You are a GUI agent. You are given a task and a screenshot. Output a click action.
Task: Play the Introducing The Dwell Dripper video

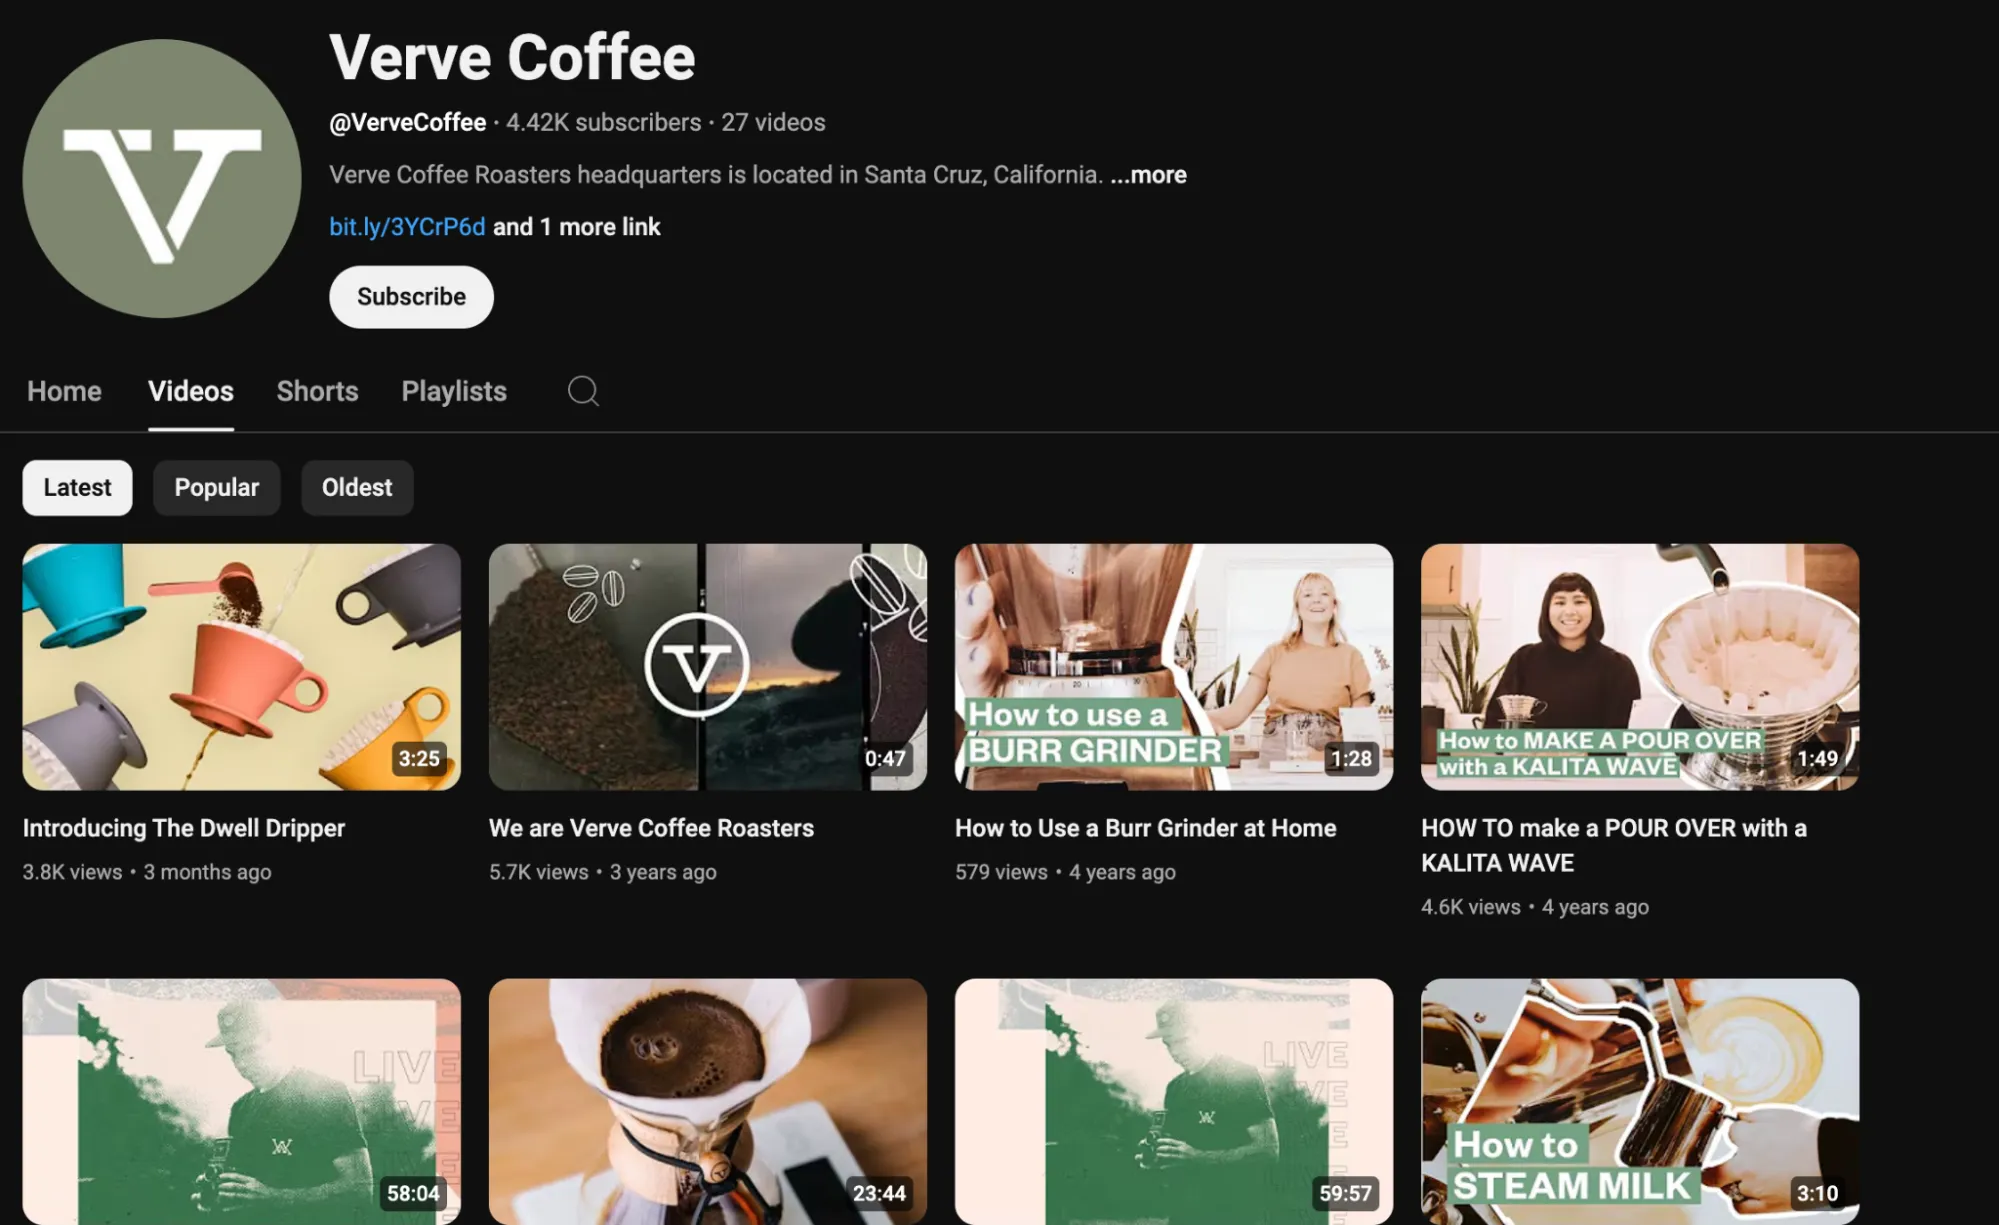(x=241, y=666)
